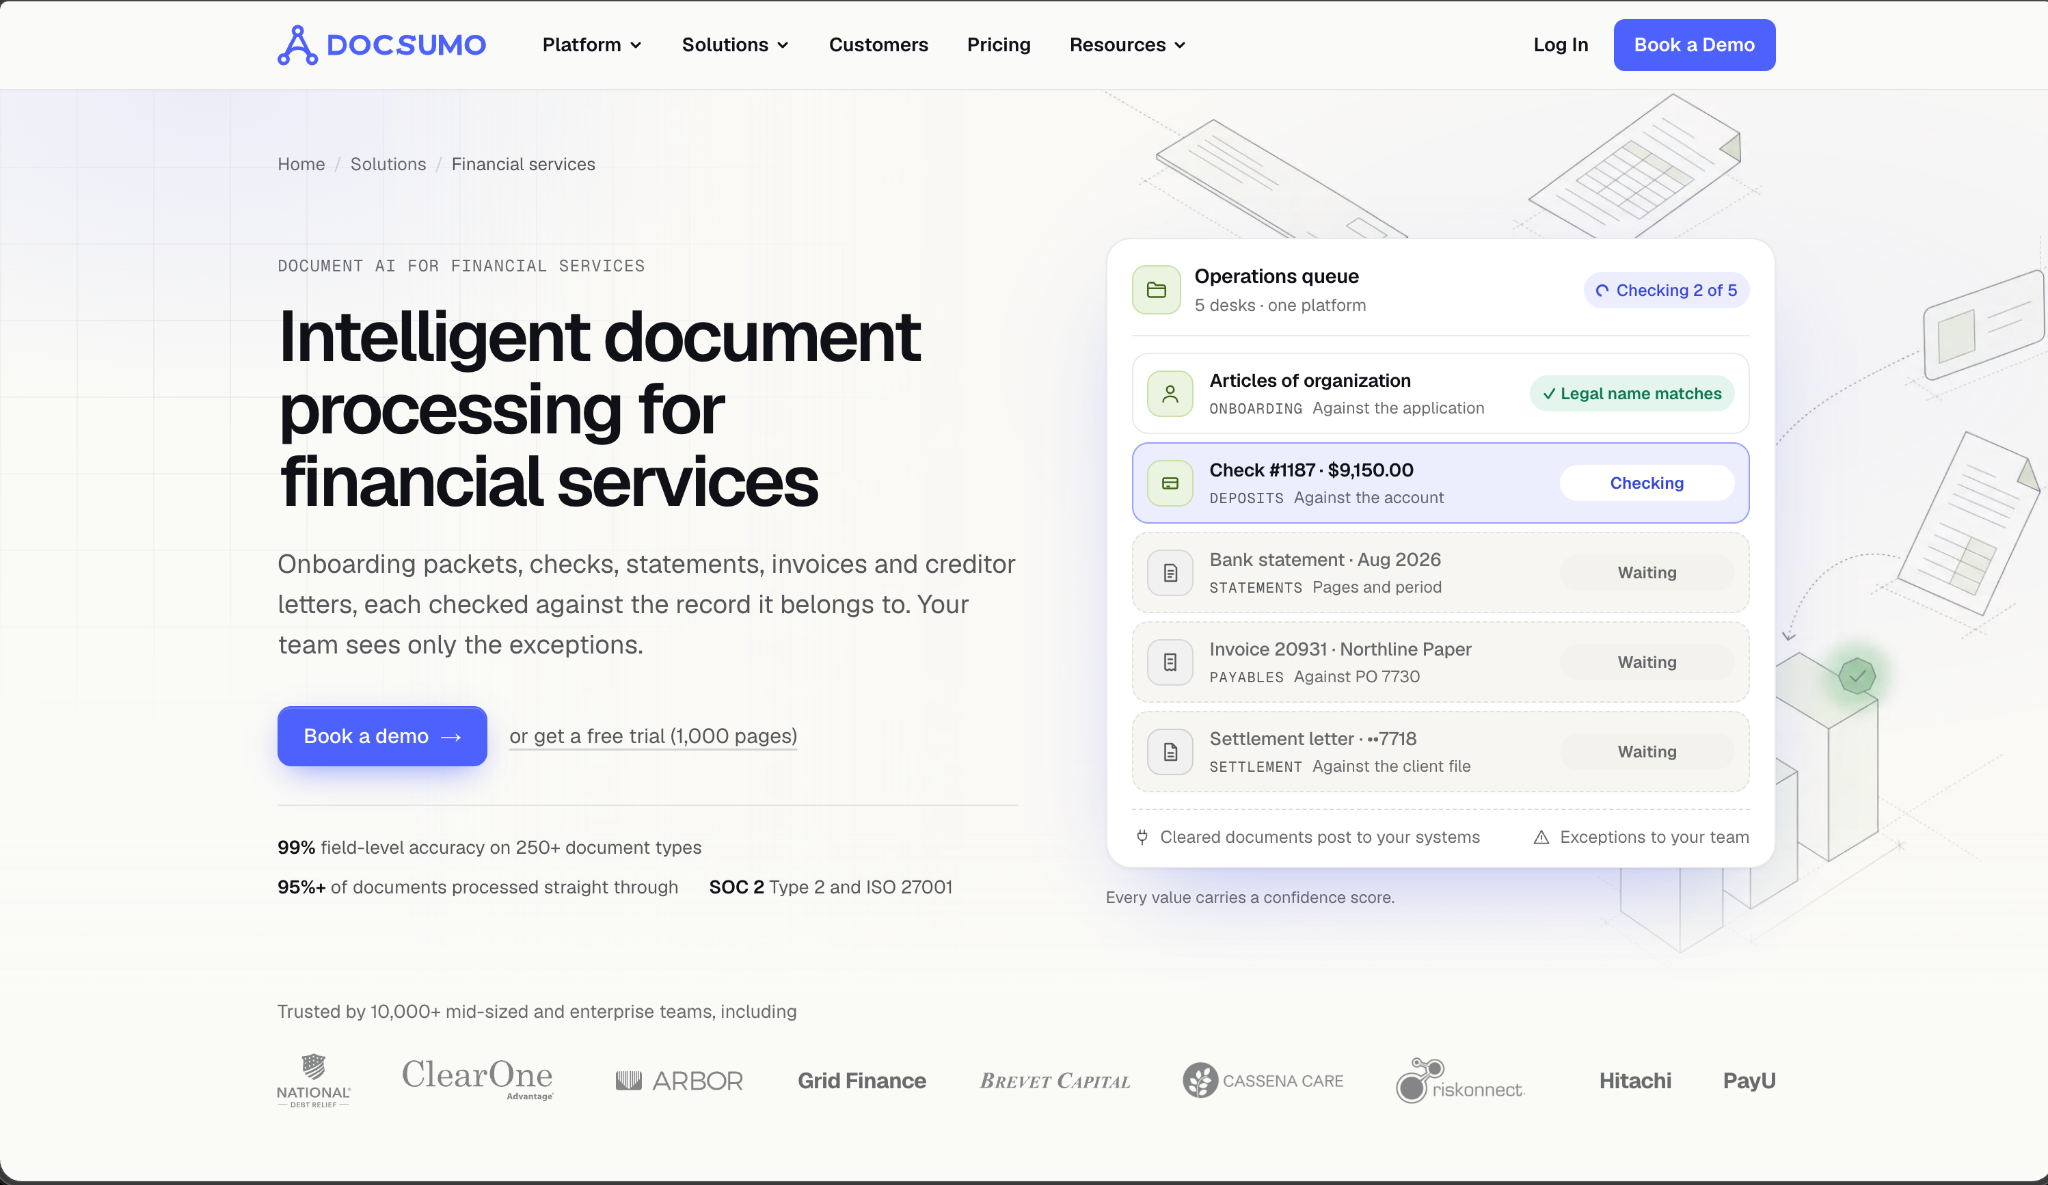Click Waiting status for Bank statement
Screen dimensions: 2048x1185
pos(1647,573)
